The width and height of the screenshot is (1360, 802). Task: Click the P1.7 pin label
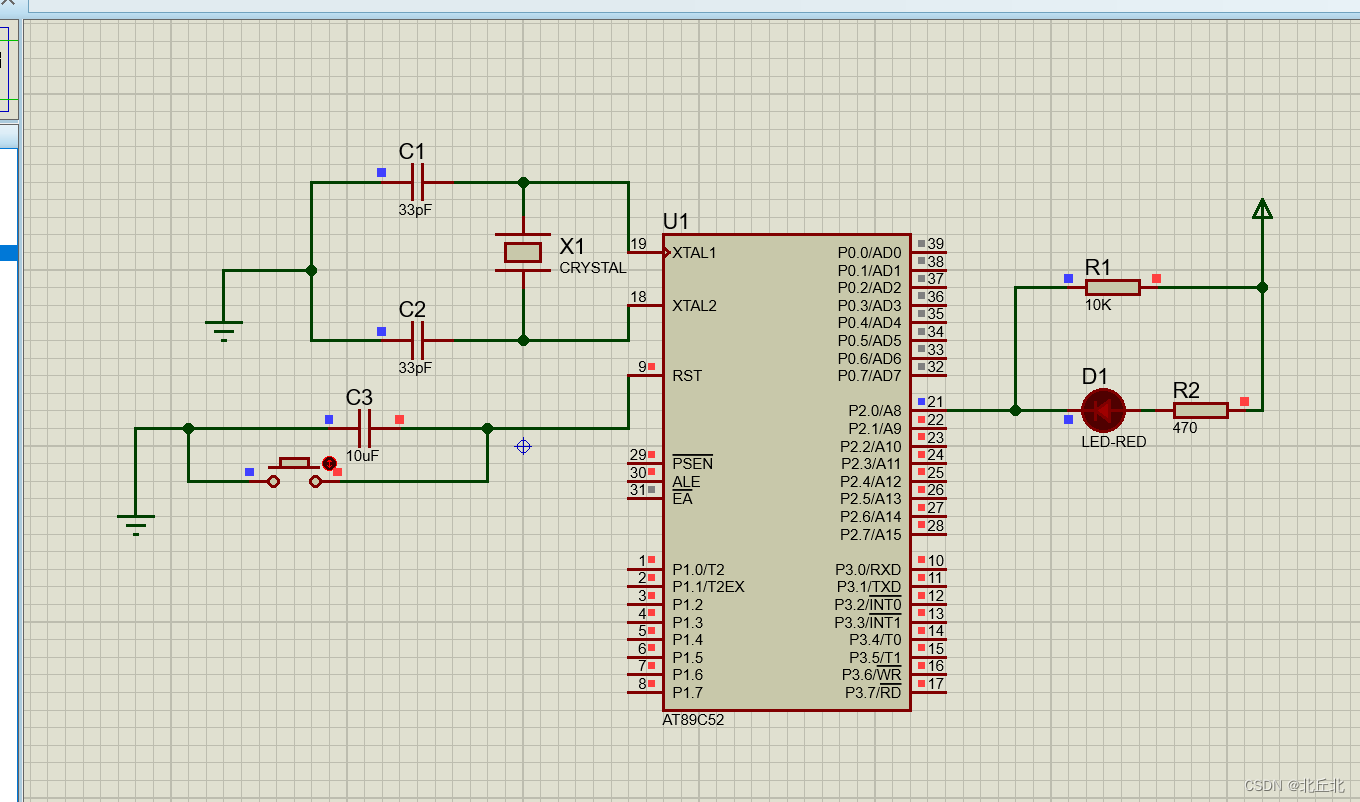pyautogui.click(x=687, y=693)
